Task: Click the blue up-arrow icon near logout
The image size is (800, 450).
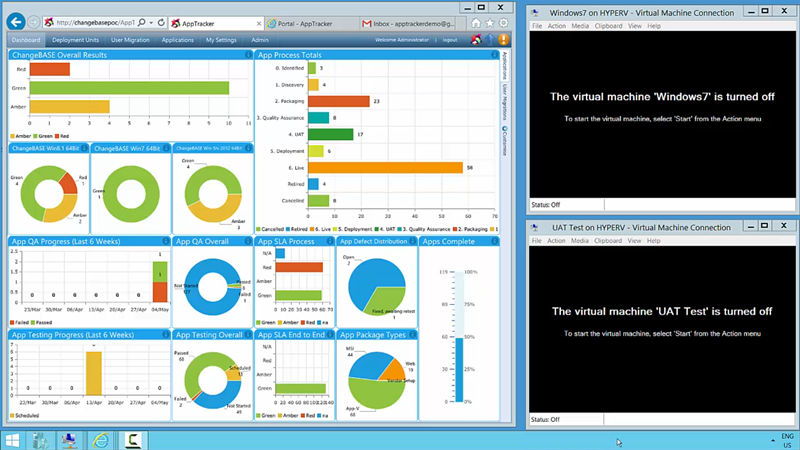Action: click(x=490, y=39)
